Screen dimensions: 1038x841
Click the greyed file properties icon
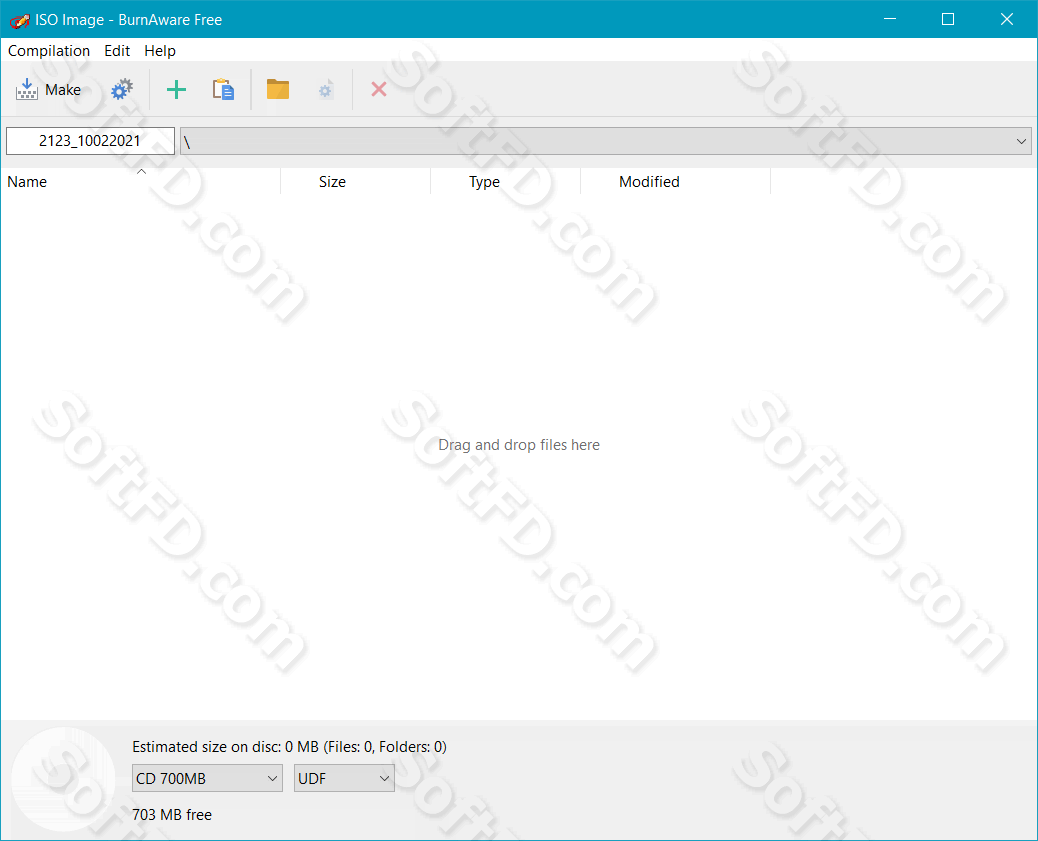[325, 89]
